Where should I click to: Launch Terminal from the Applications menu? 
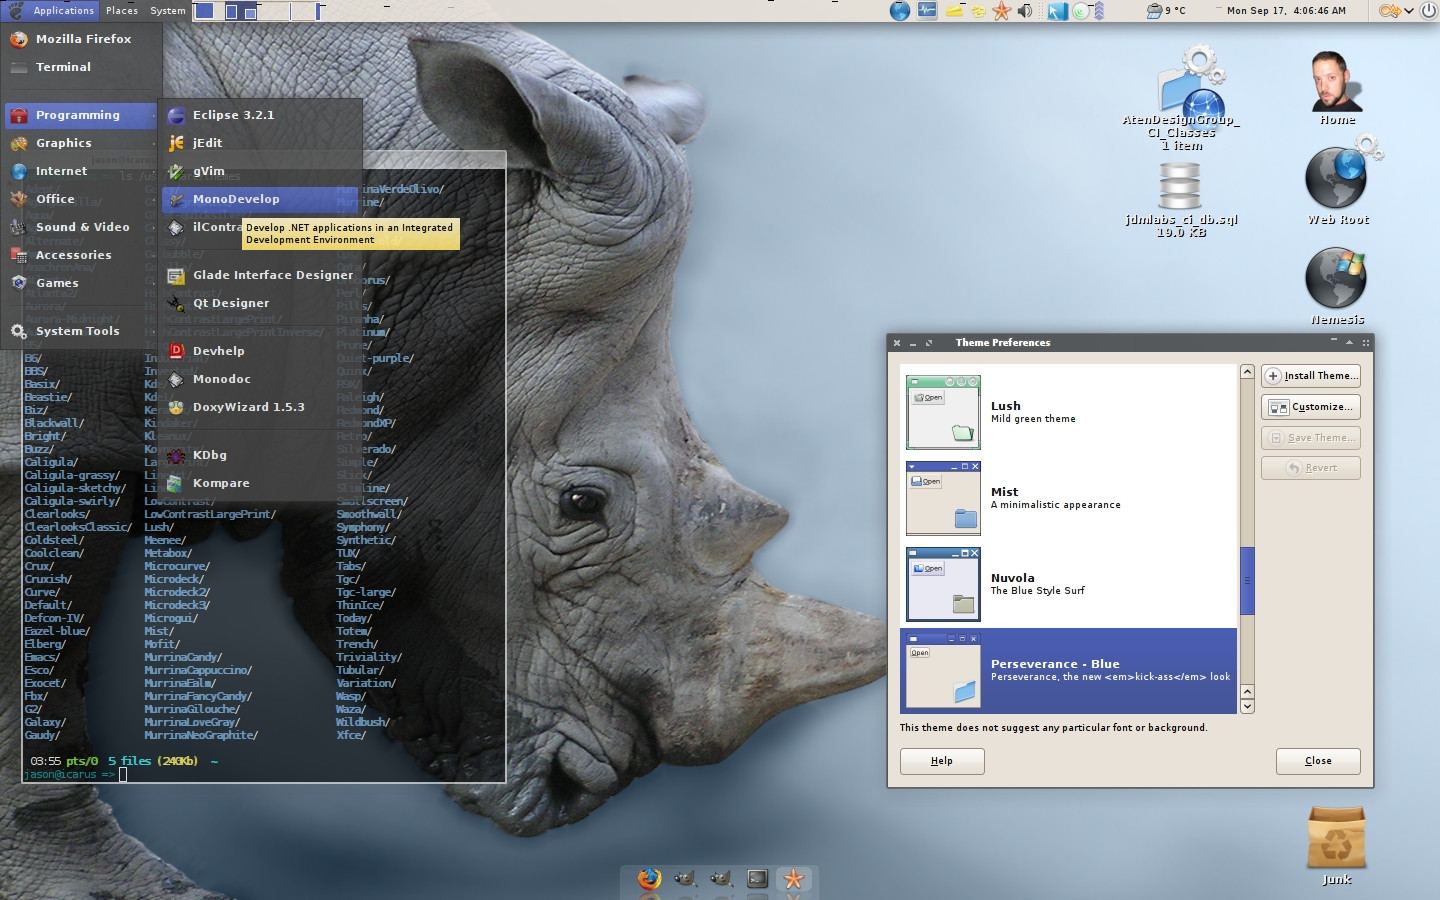[81, 67]
